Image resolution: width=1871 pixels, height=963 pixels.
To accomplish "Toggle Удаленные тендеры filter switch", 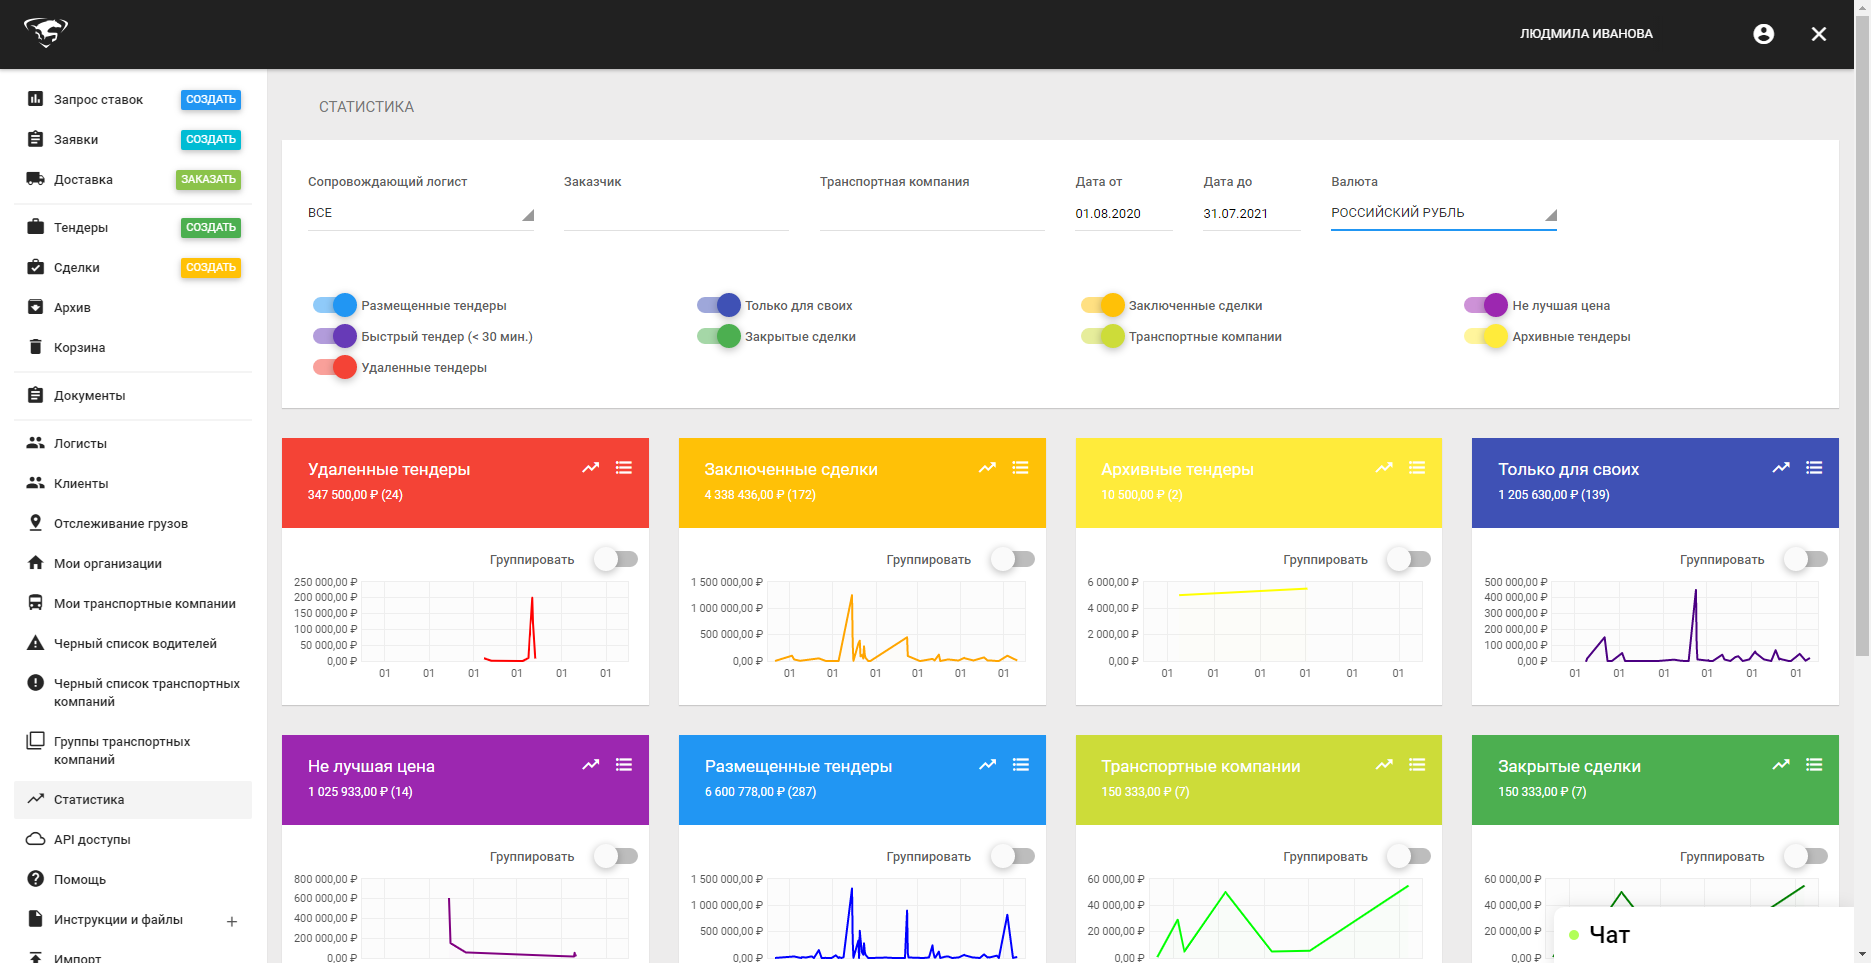I will [335, 367].
